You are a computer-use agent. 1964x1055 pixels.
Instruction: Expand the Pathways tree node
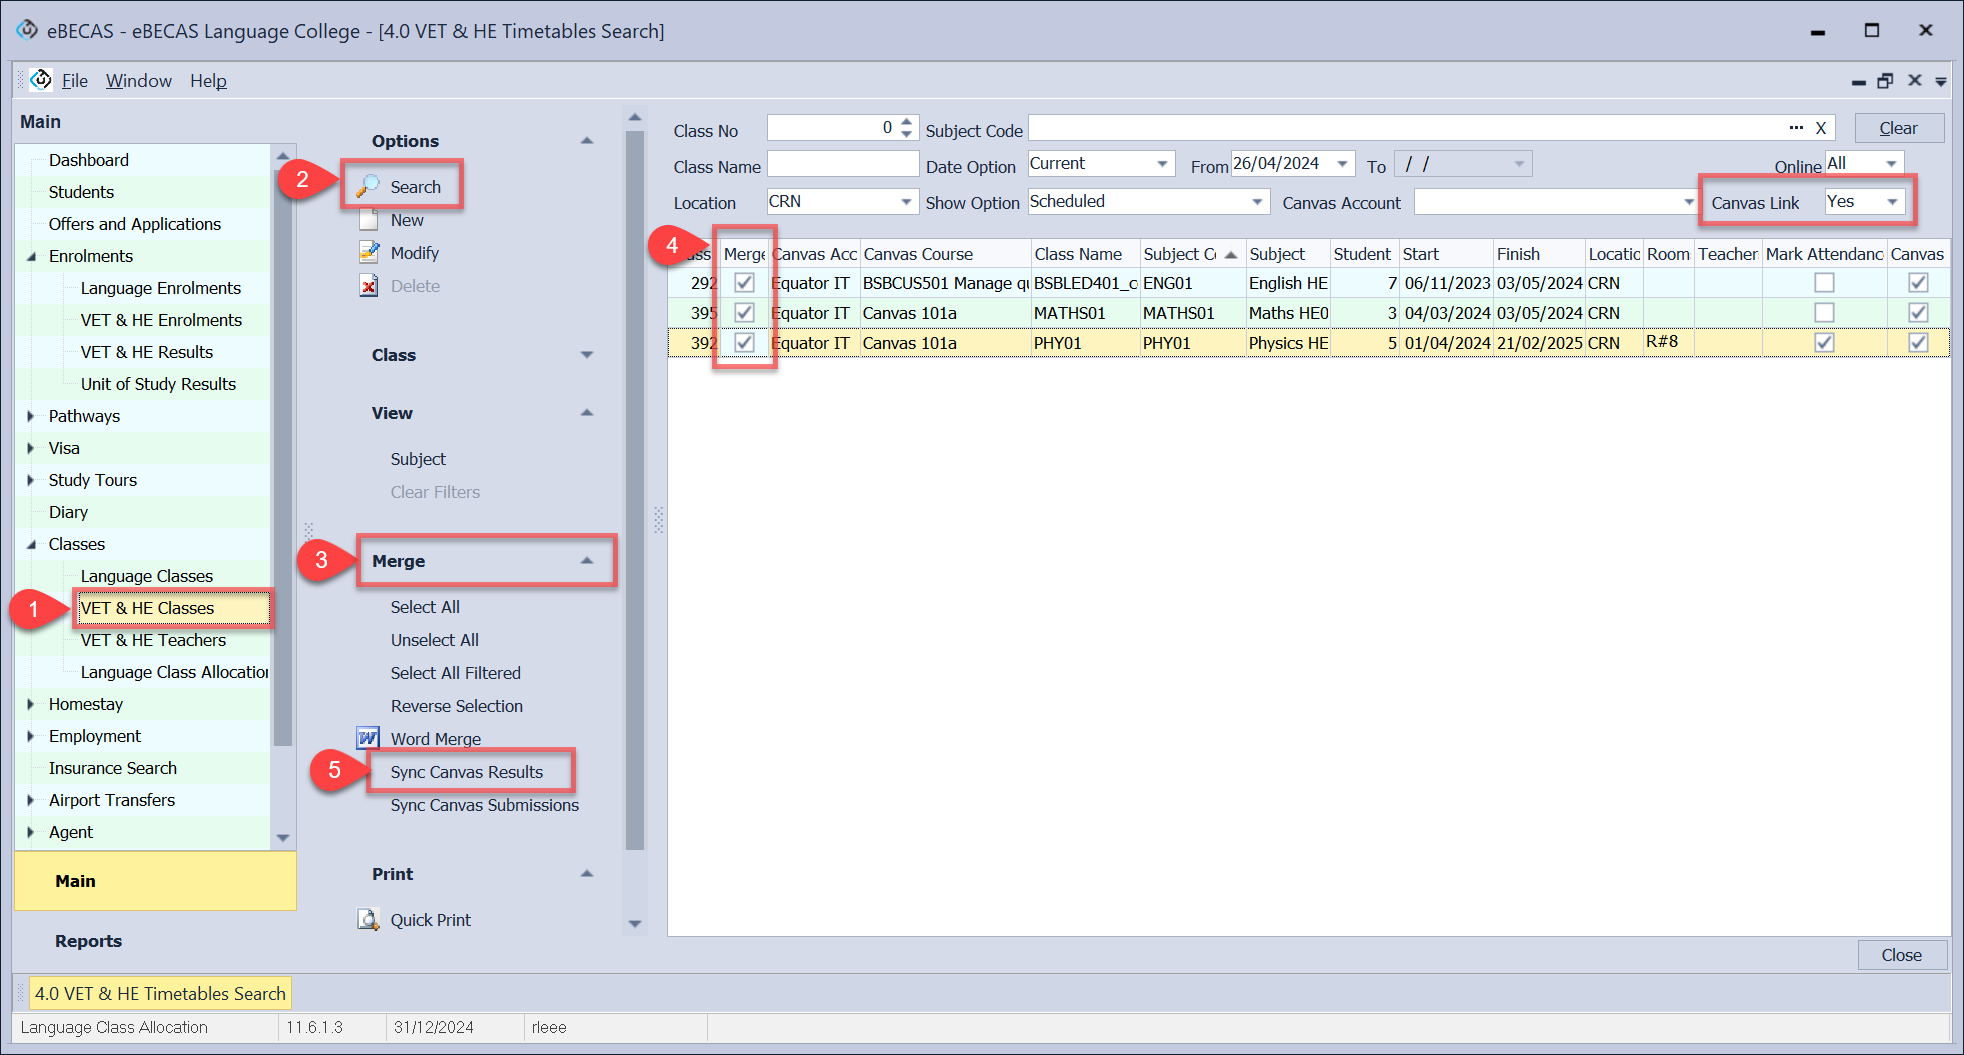(x=31, y=416)
